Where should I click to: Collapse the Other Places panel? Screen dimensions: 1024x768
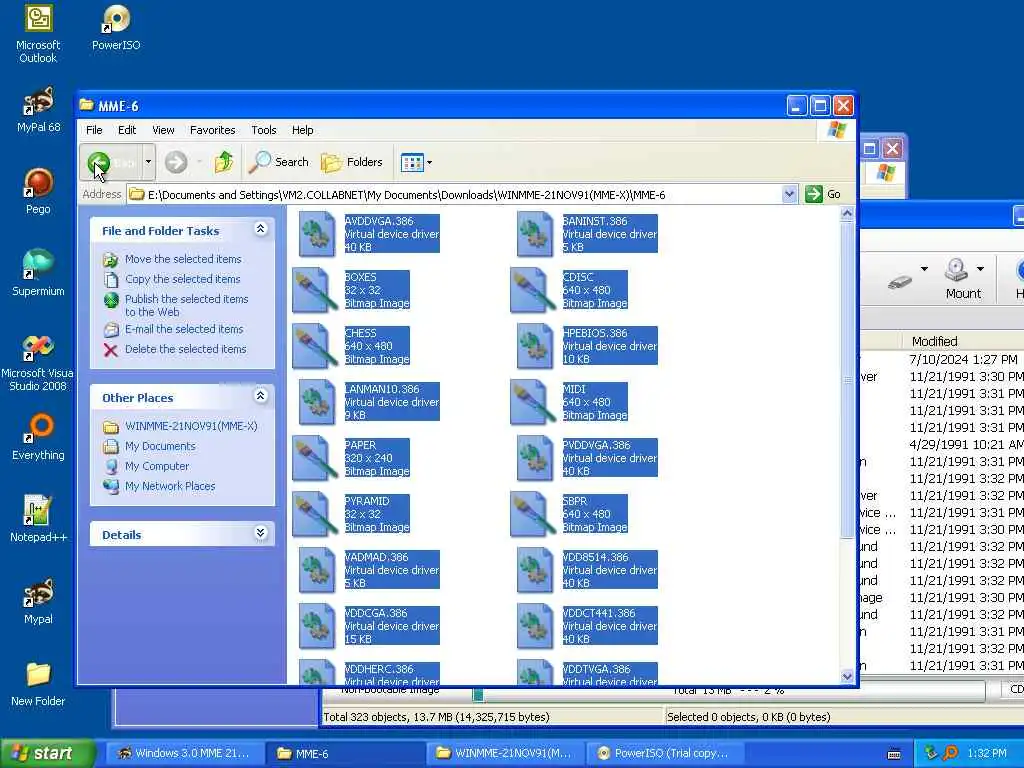(x=260, y=396)
